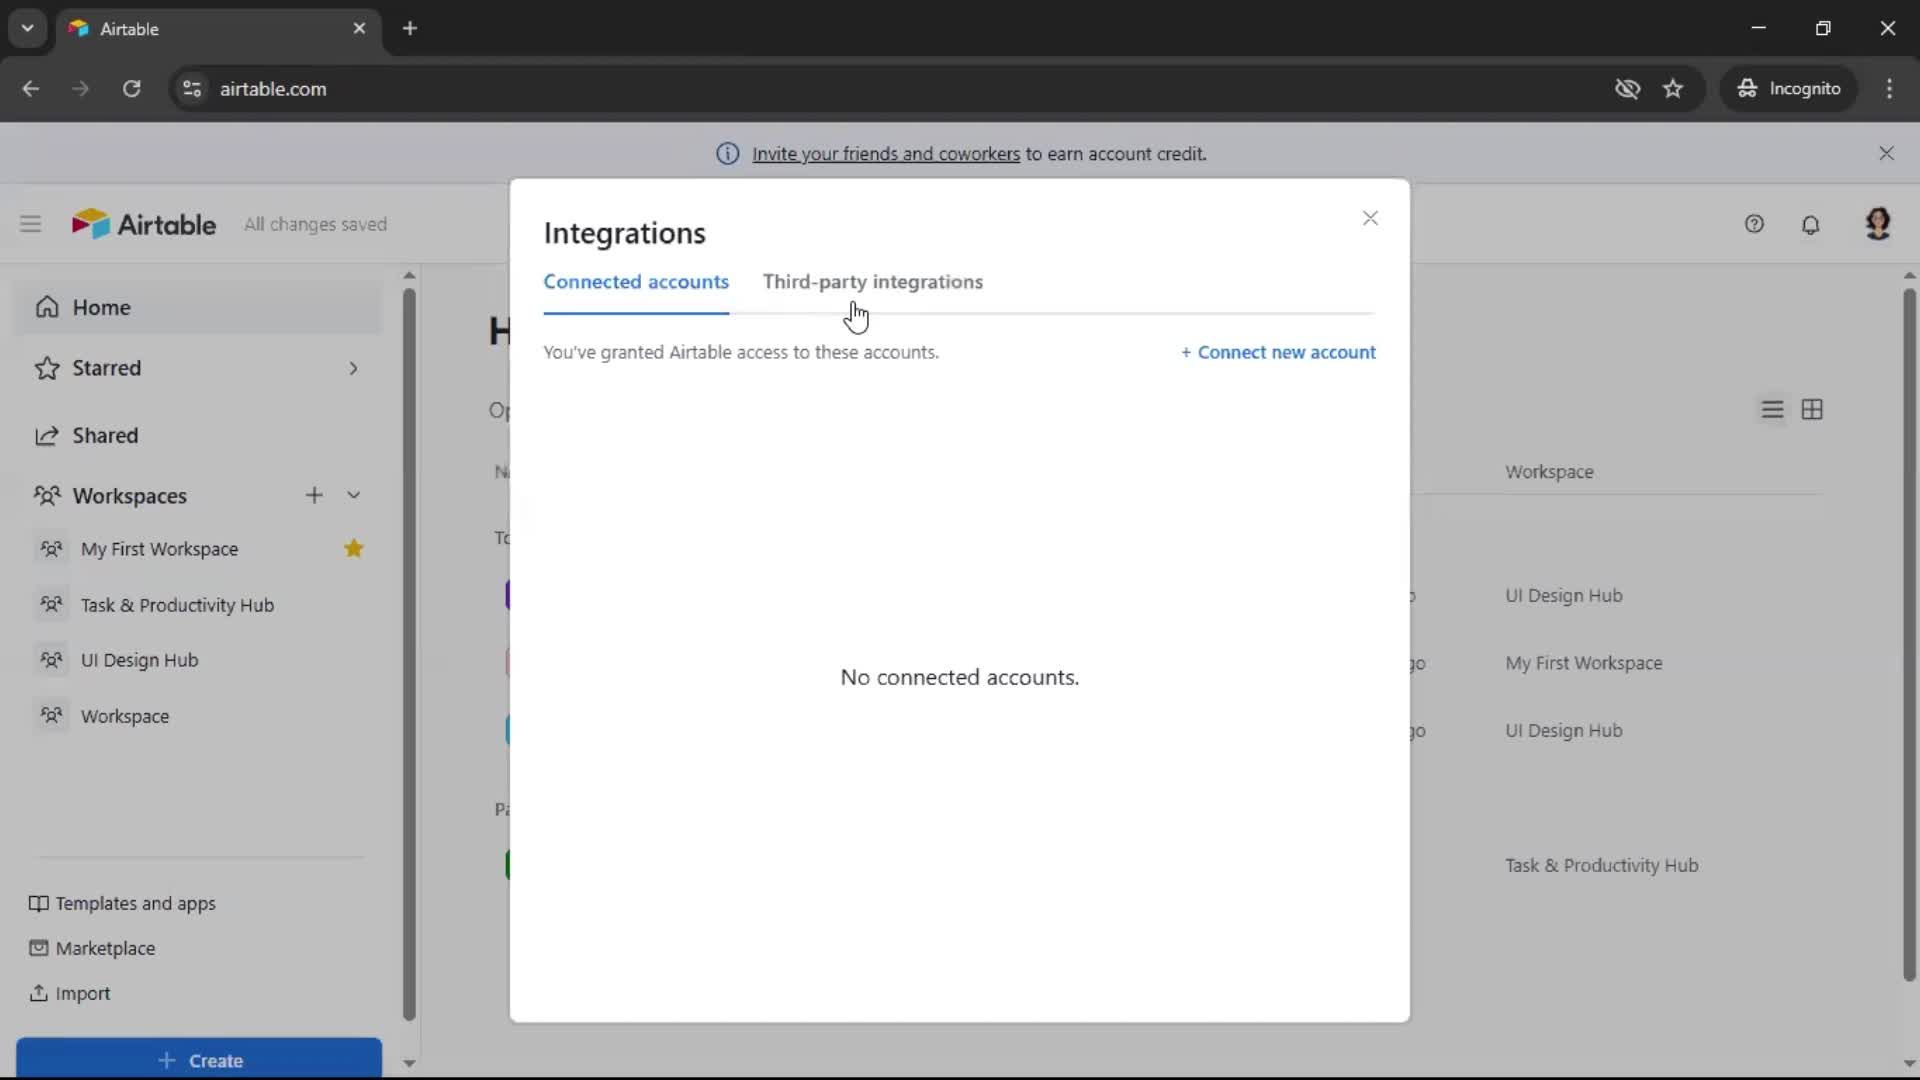Click Invite your friends and coworkers link
The image size is (1920, 1080).
click(886, 154)
